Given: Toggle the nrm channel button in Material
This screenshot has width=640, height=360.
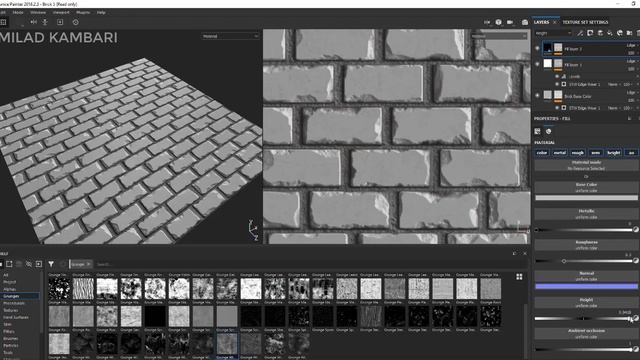Looking at the screenshot, I should click(x=596, y=153).
